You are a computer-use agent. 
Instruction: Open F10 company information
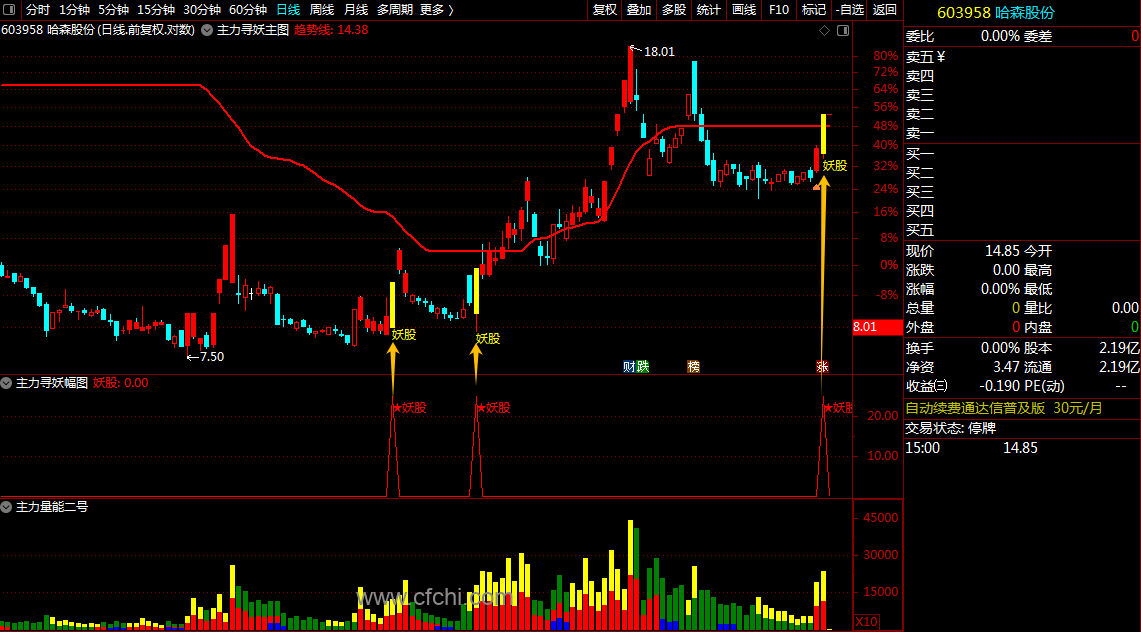coord(779,9)
